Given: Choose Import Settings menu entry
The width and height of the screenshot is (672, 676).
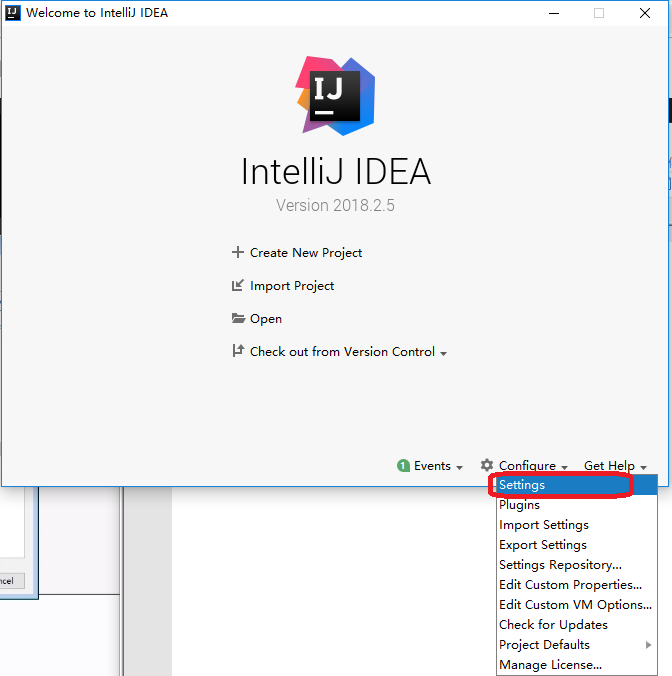Looking at the screenshot, I should pyautogui.click(x=577, y=525).
